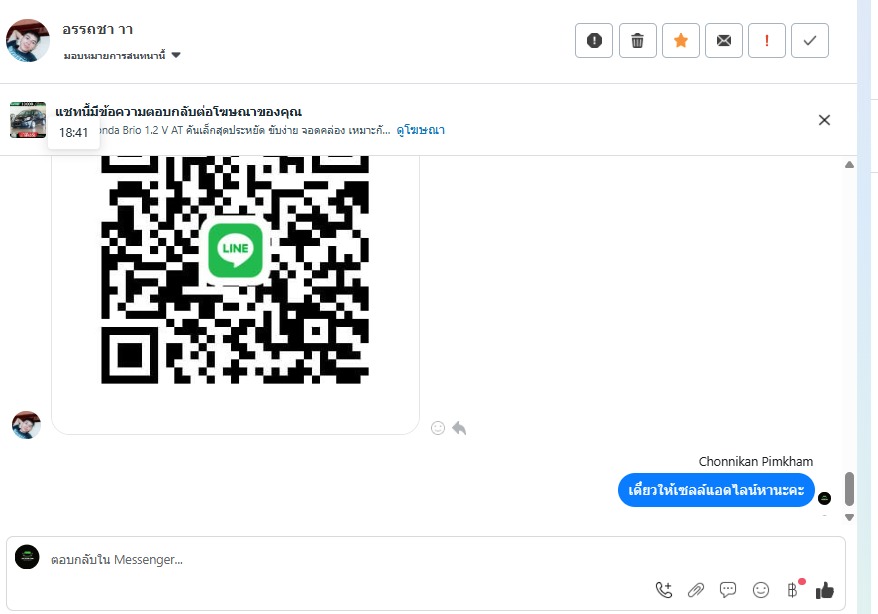Send a thumbs-up like
Viewport: 878px width, 614px height.
[824, 590]
